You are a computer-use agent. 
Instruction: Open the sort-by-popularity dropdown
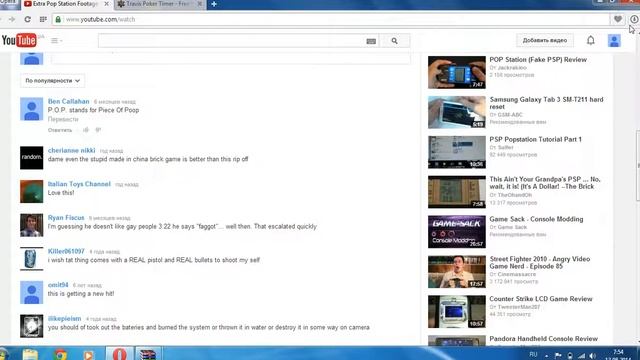click(x=52, y=81)
